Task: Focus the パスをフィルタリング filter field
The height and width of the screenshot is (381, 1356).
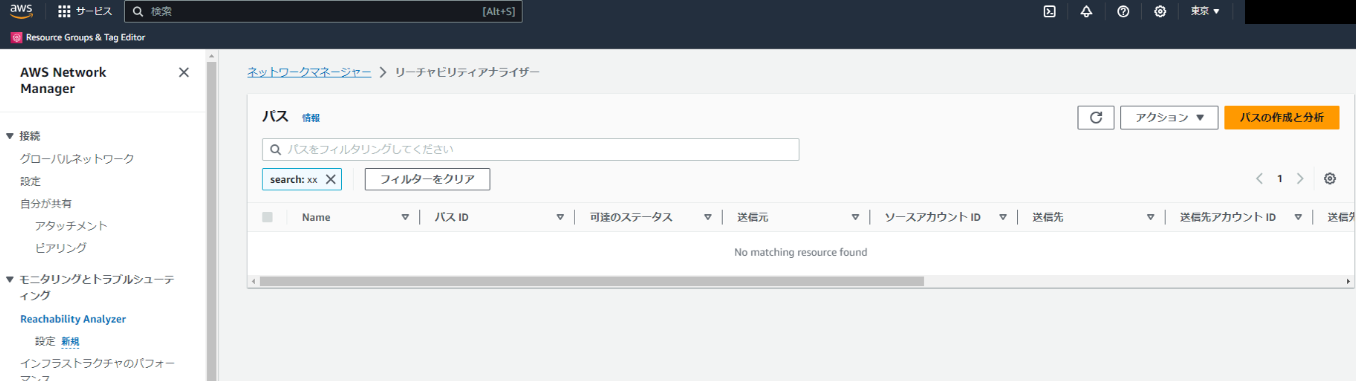Action: coord(530,149)
